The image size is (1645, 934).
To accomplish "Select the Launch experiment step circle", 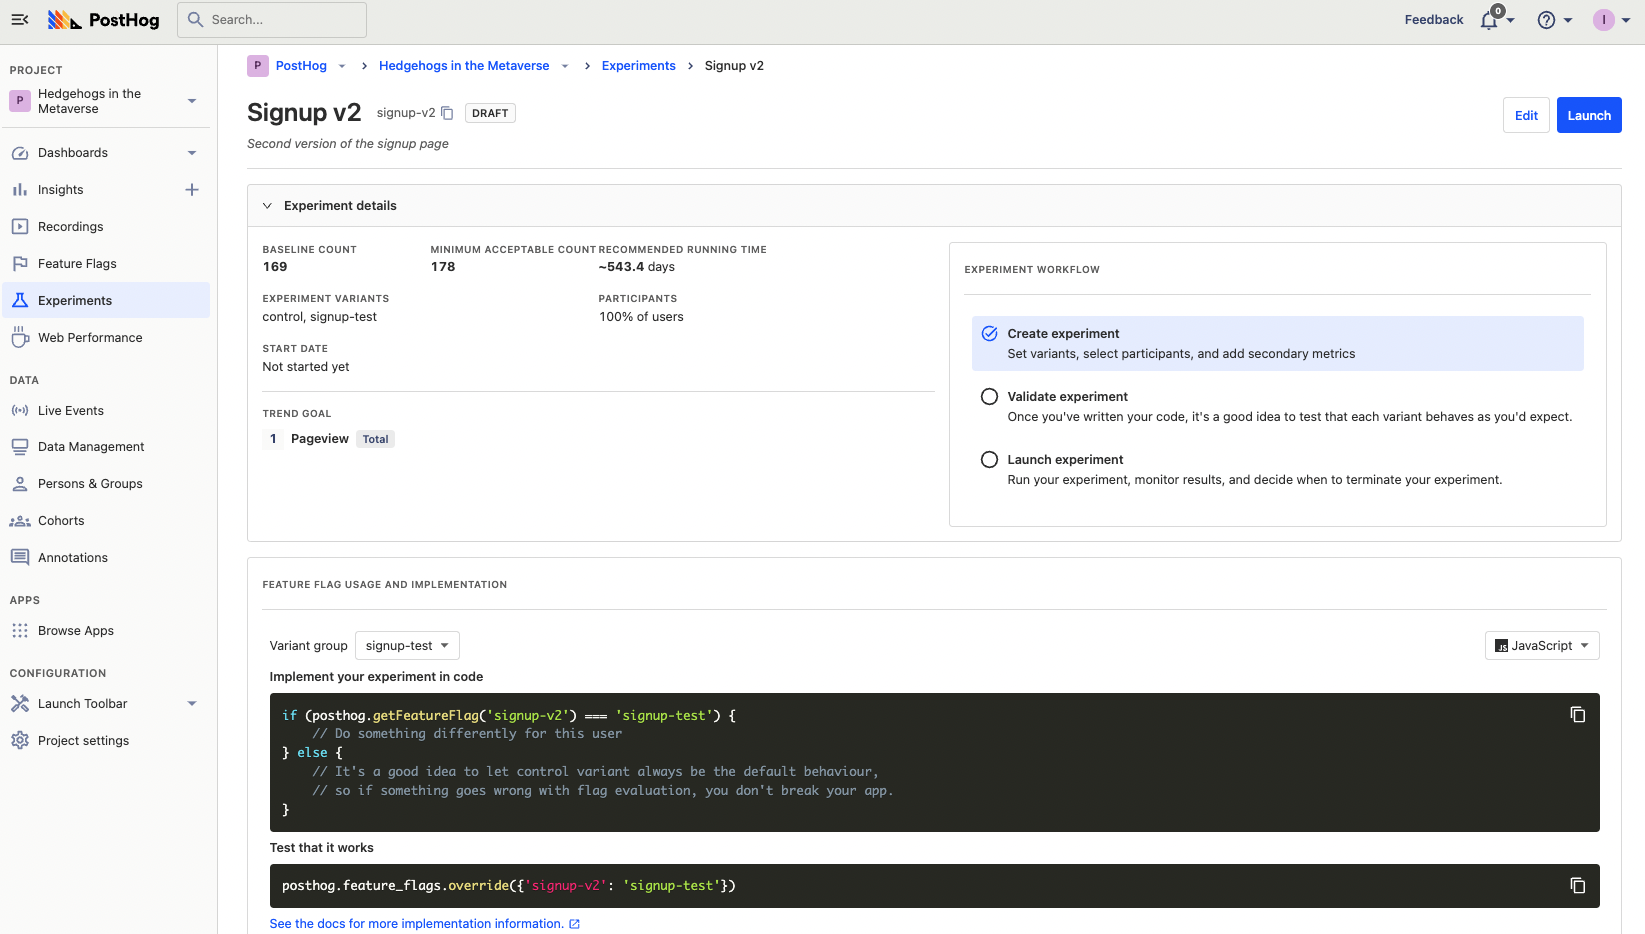I will 989,460.
